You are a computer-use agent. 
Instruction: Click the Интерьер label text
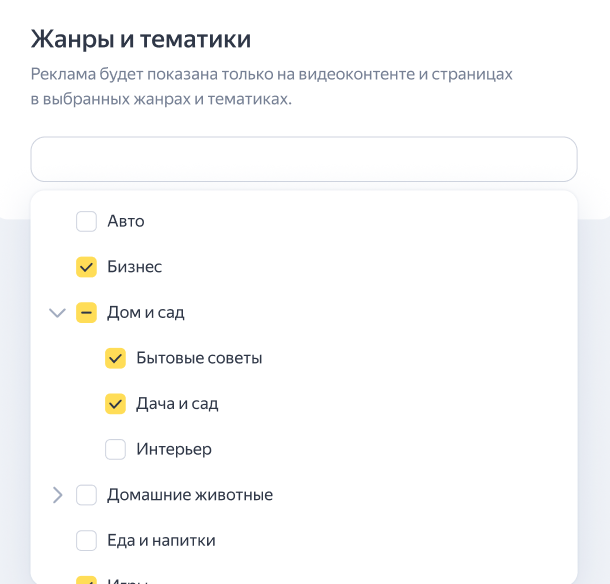[174, 449]
